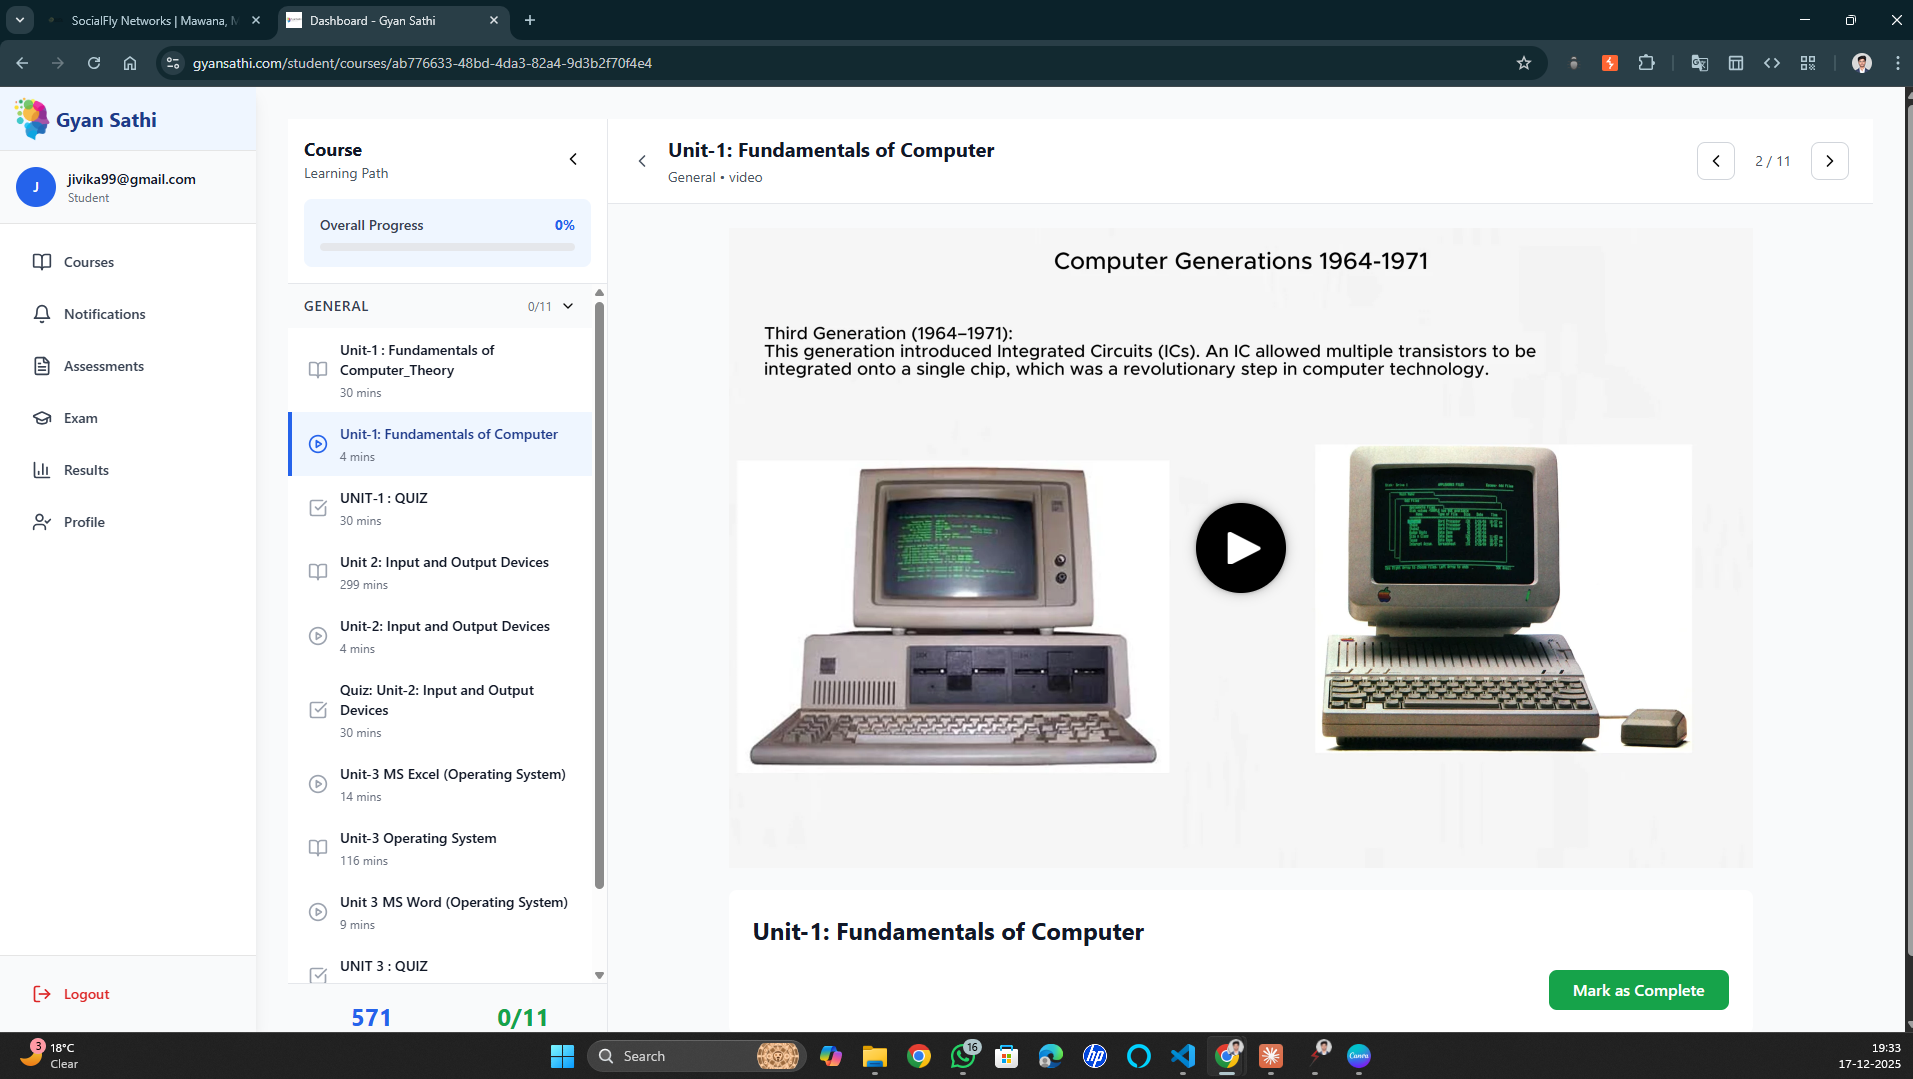Viewport: 1913px width, 1079px height.
Task: Open the Profile section
Action: [x=83, y=522]
